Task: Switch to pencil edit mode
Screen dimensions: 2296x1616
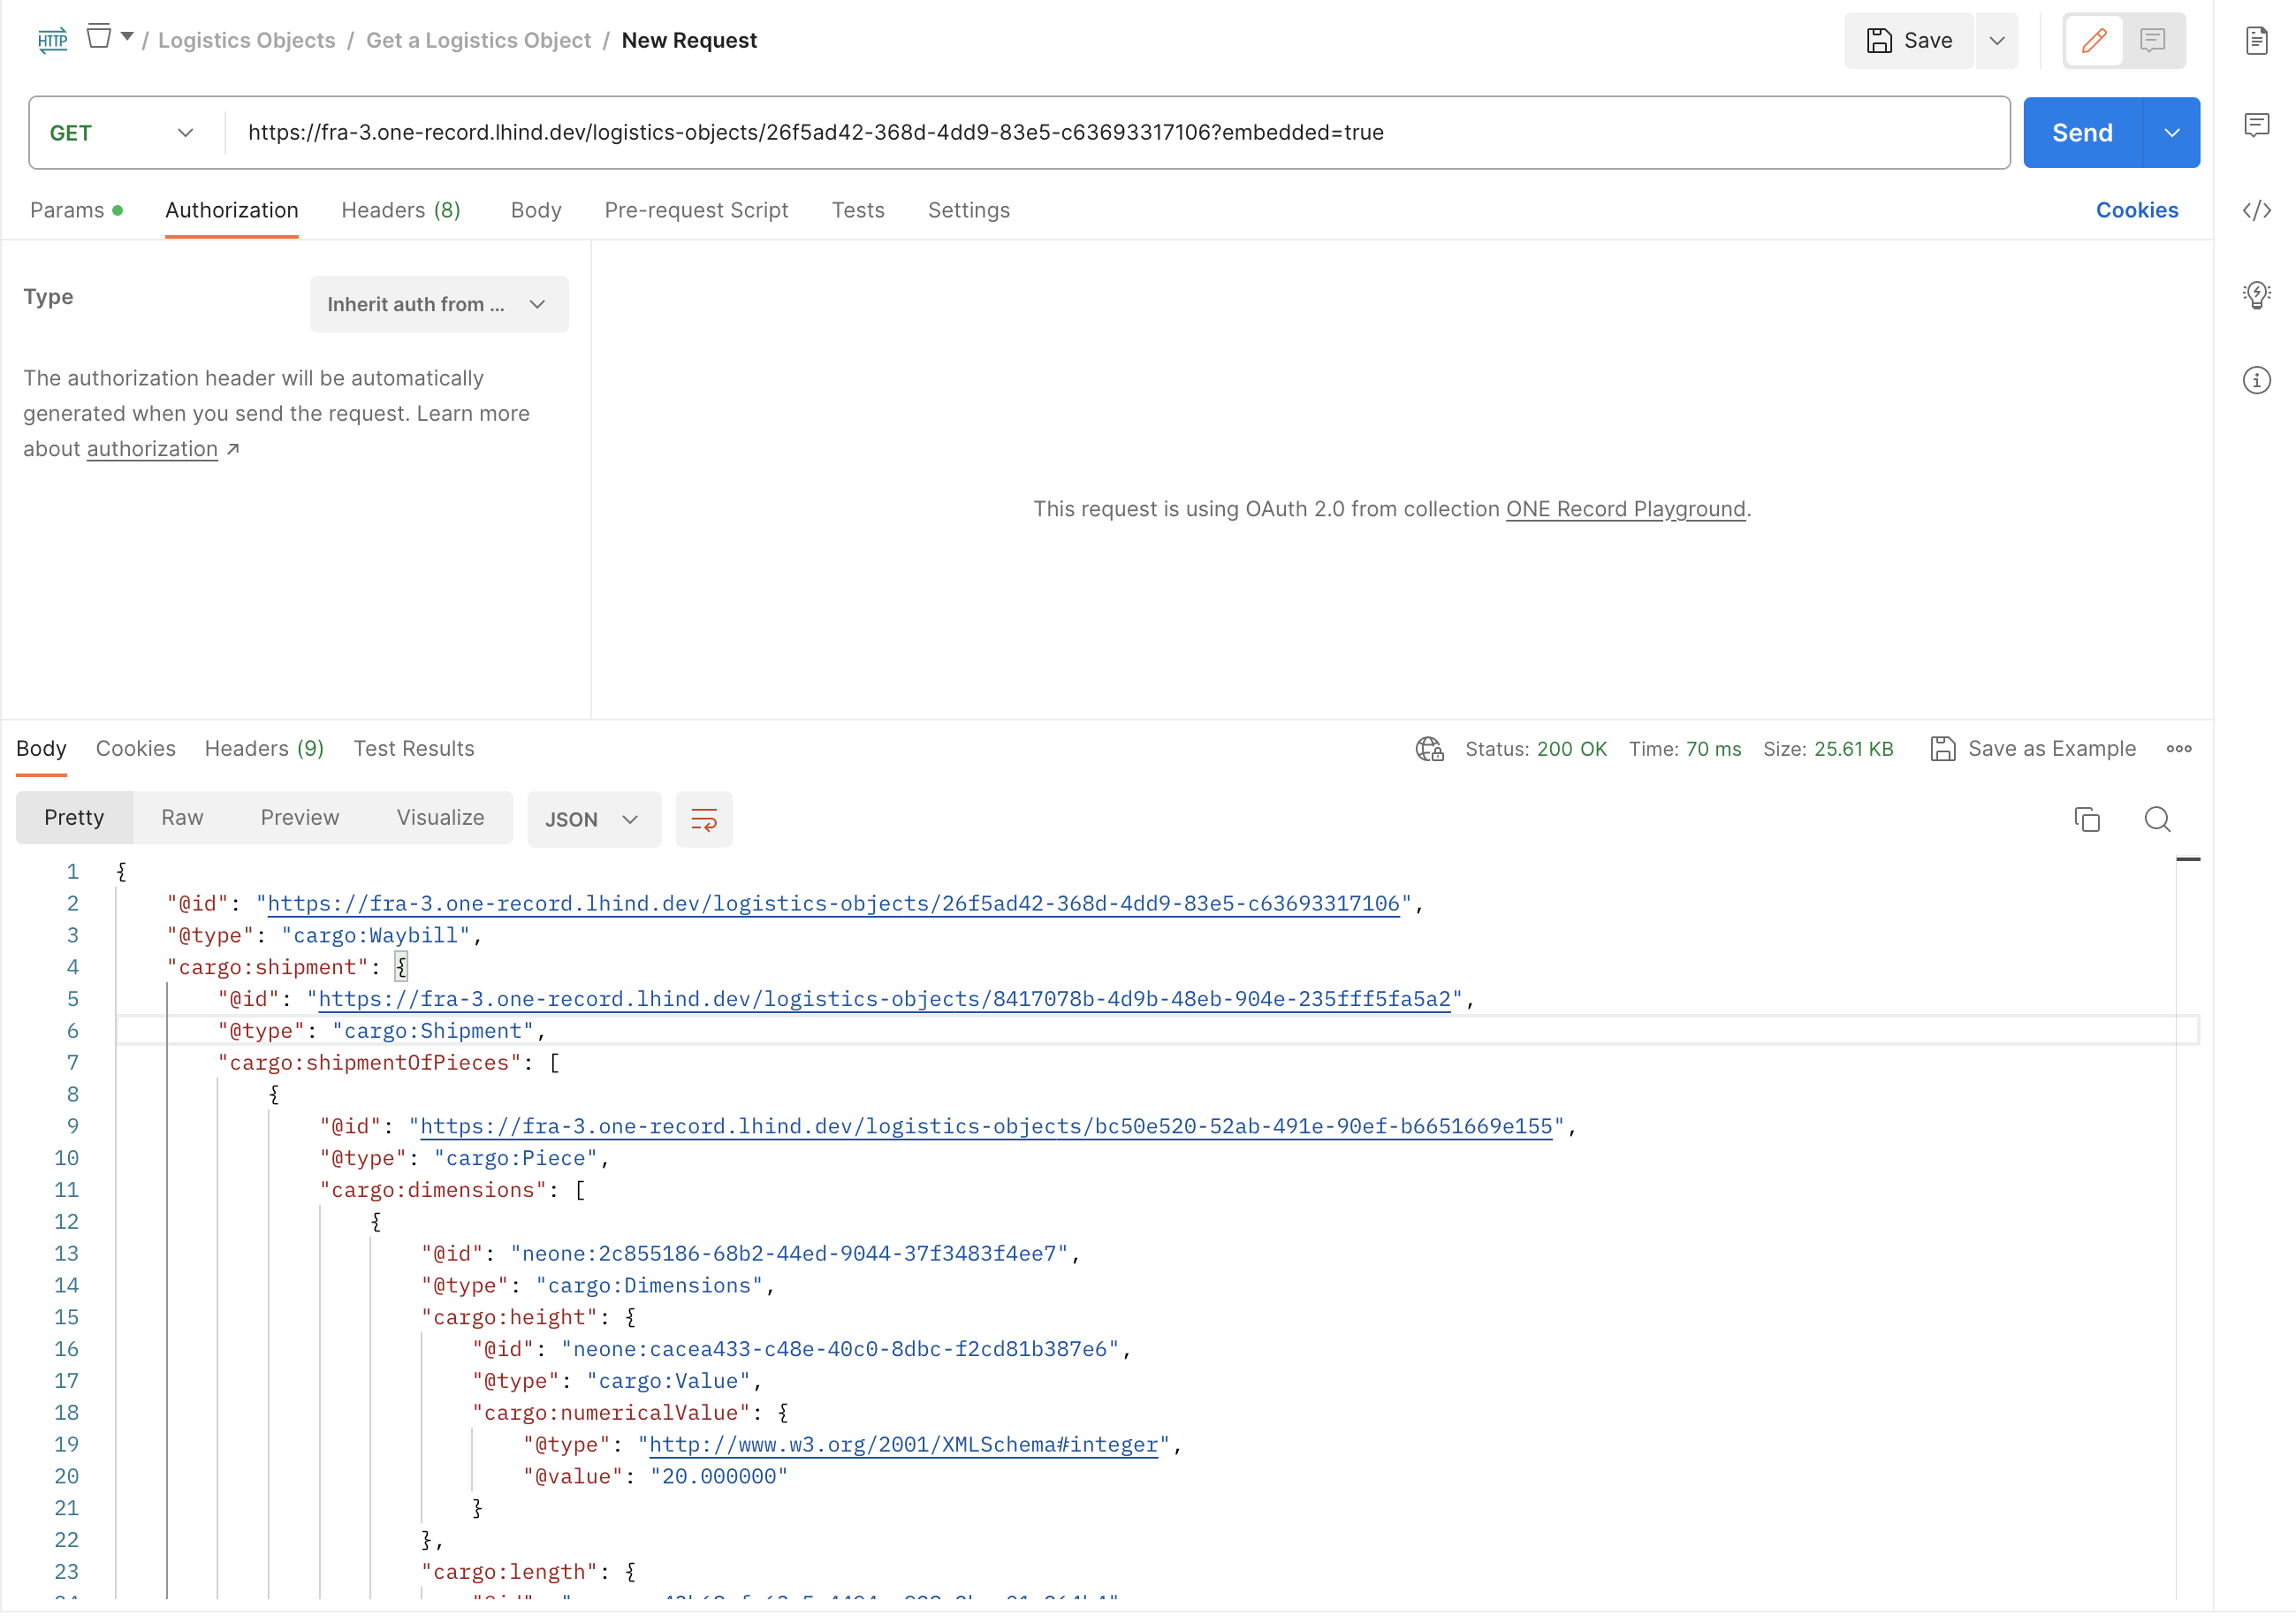Action: click(2094, 40)
